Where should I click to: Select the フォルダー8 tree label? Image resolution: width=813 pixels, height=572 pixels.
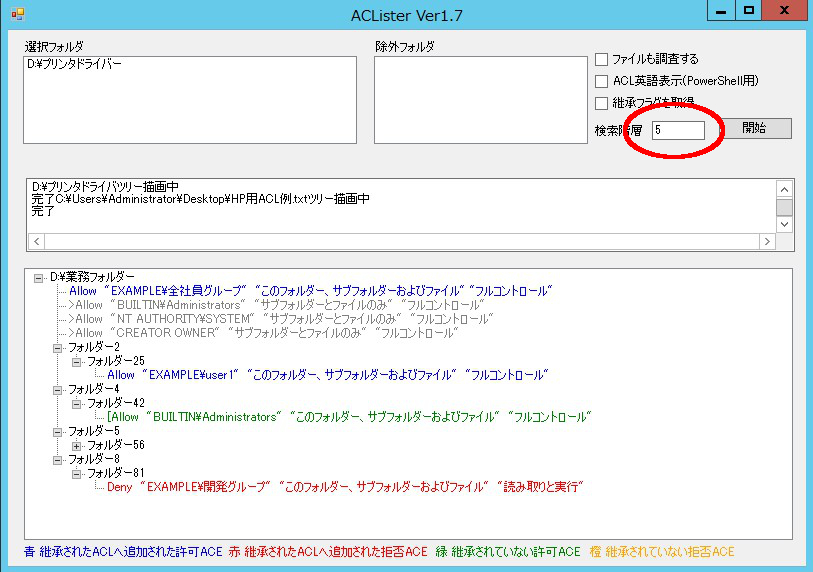tap(94, 459)
